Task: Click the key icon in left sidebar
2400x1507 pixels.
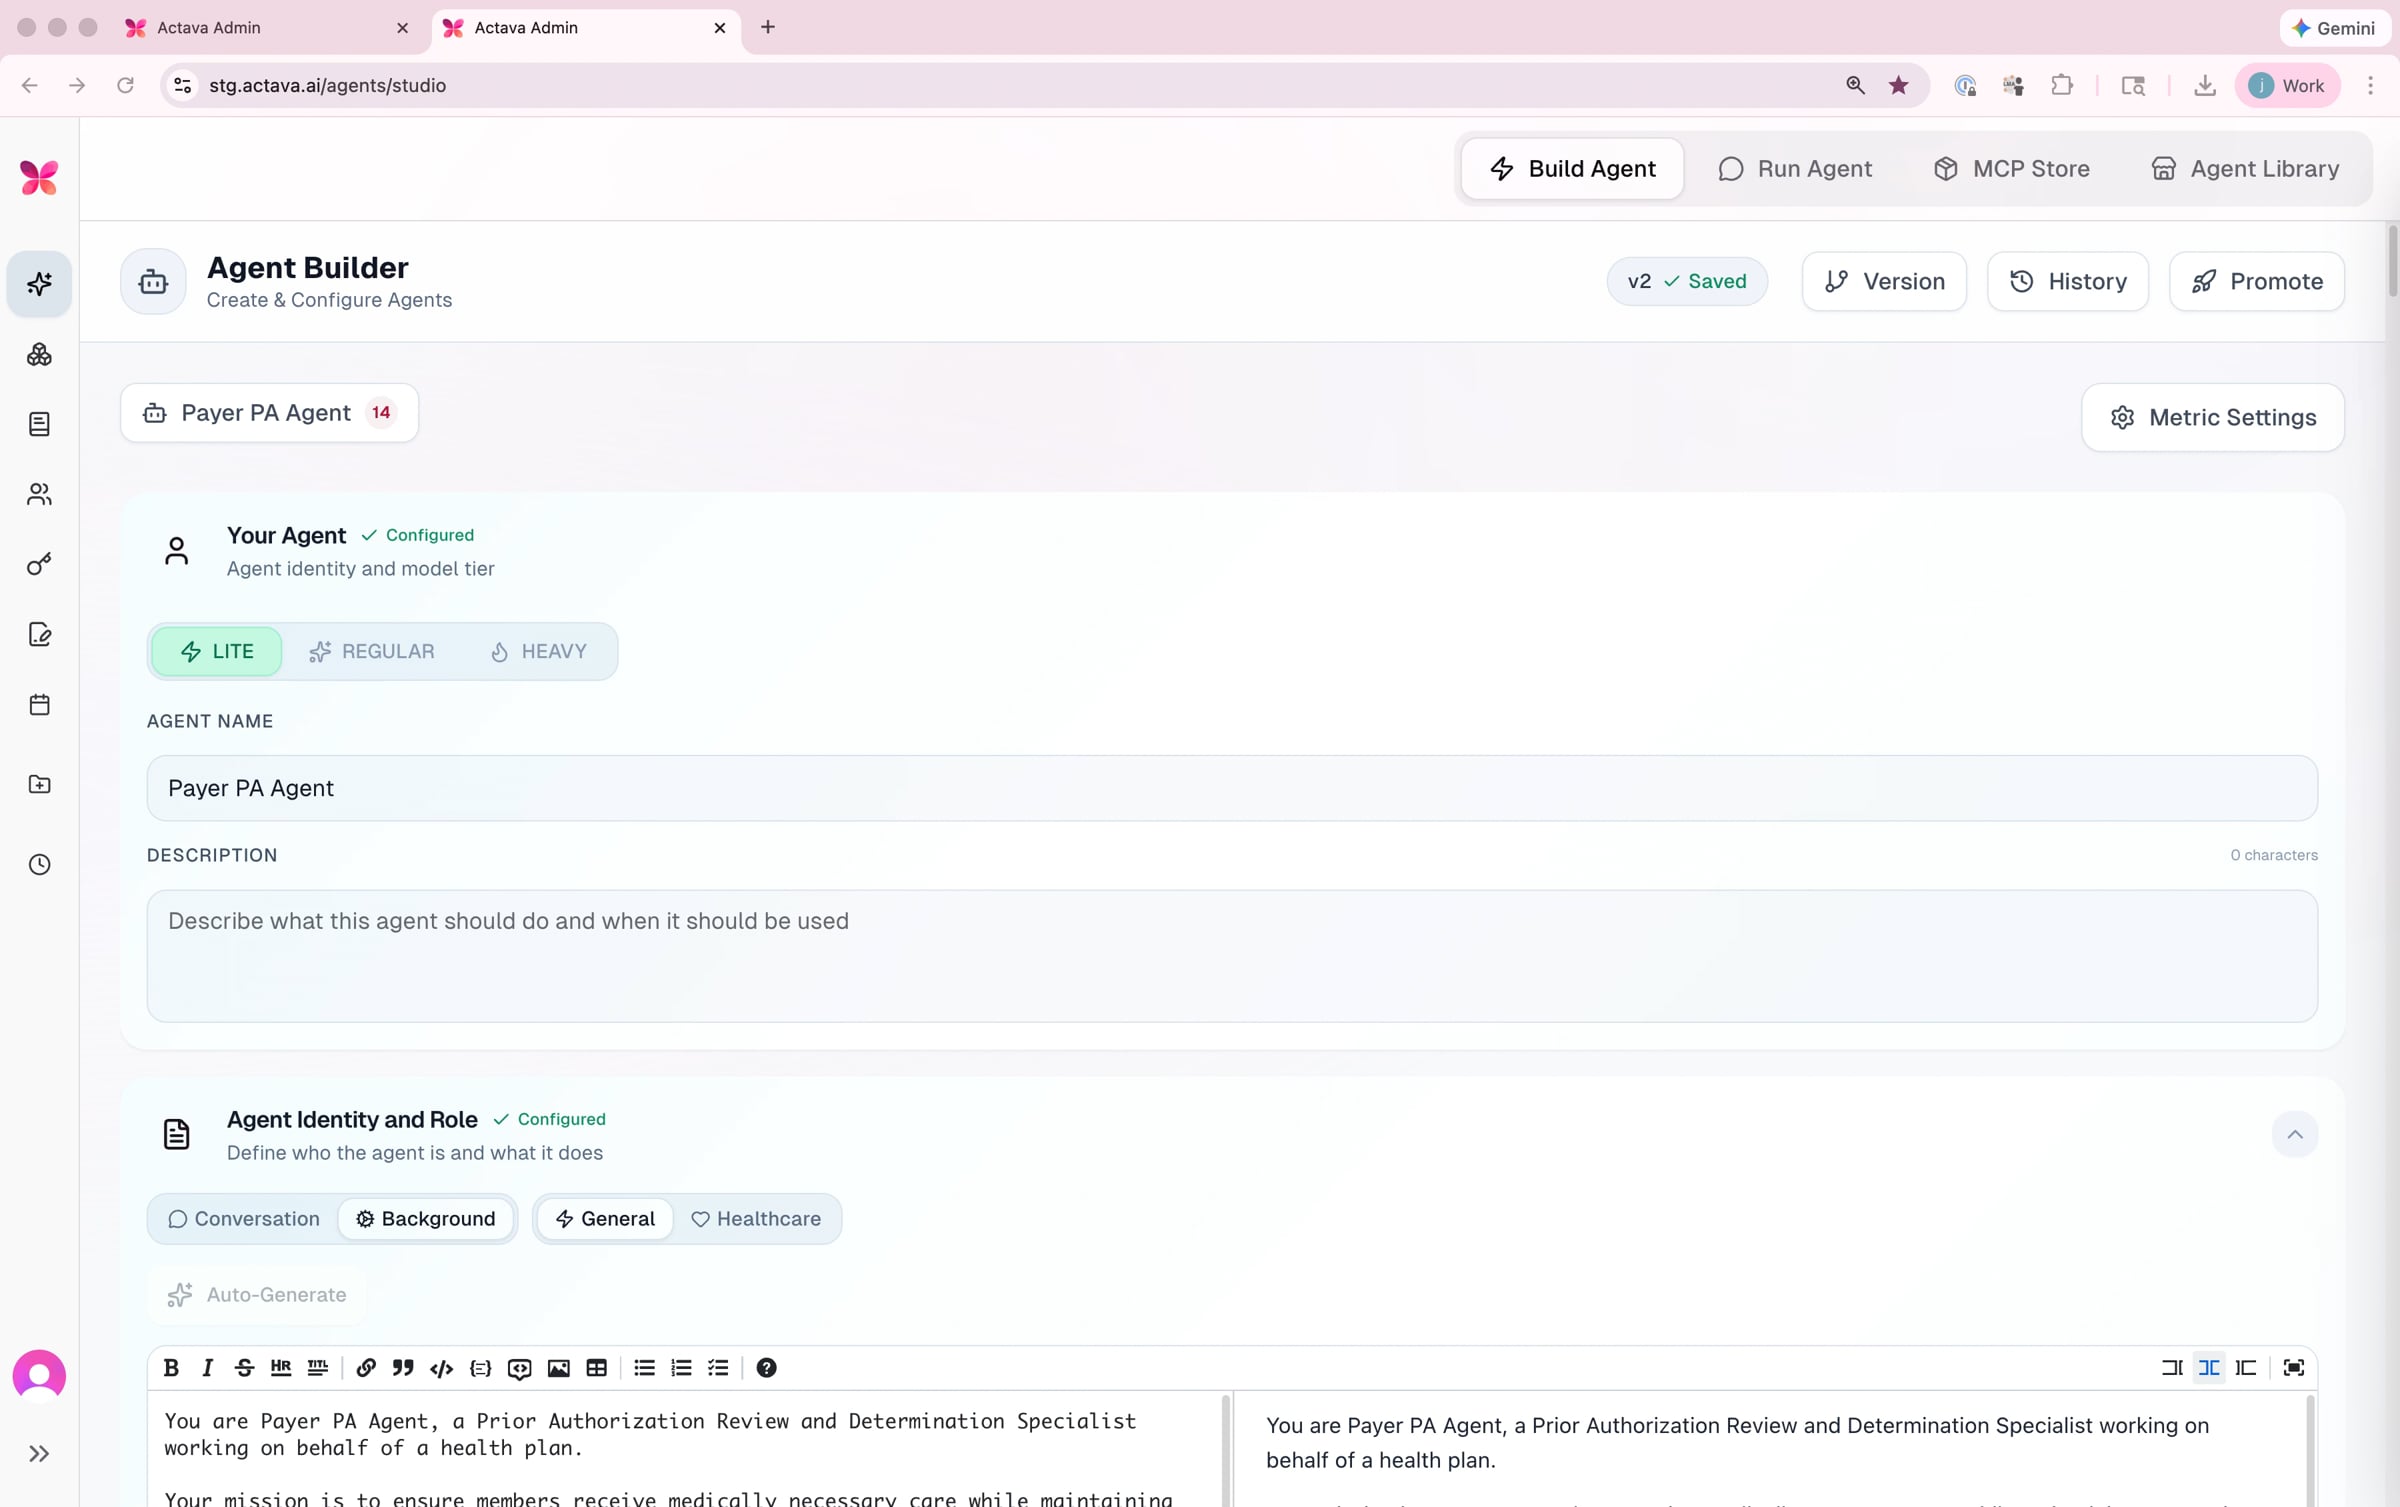Action: coord(39,564)
